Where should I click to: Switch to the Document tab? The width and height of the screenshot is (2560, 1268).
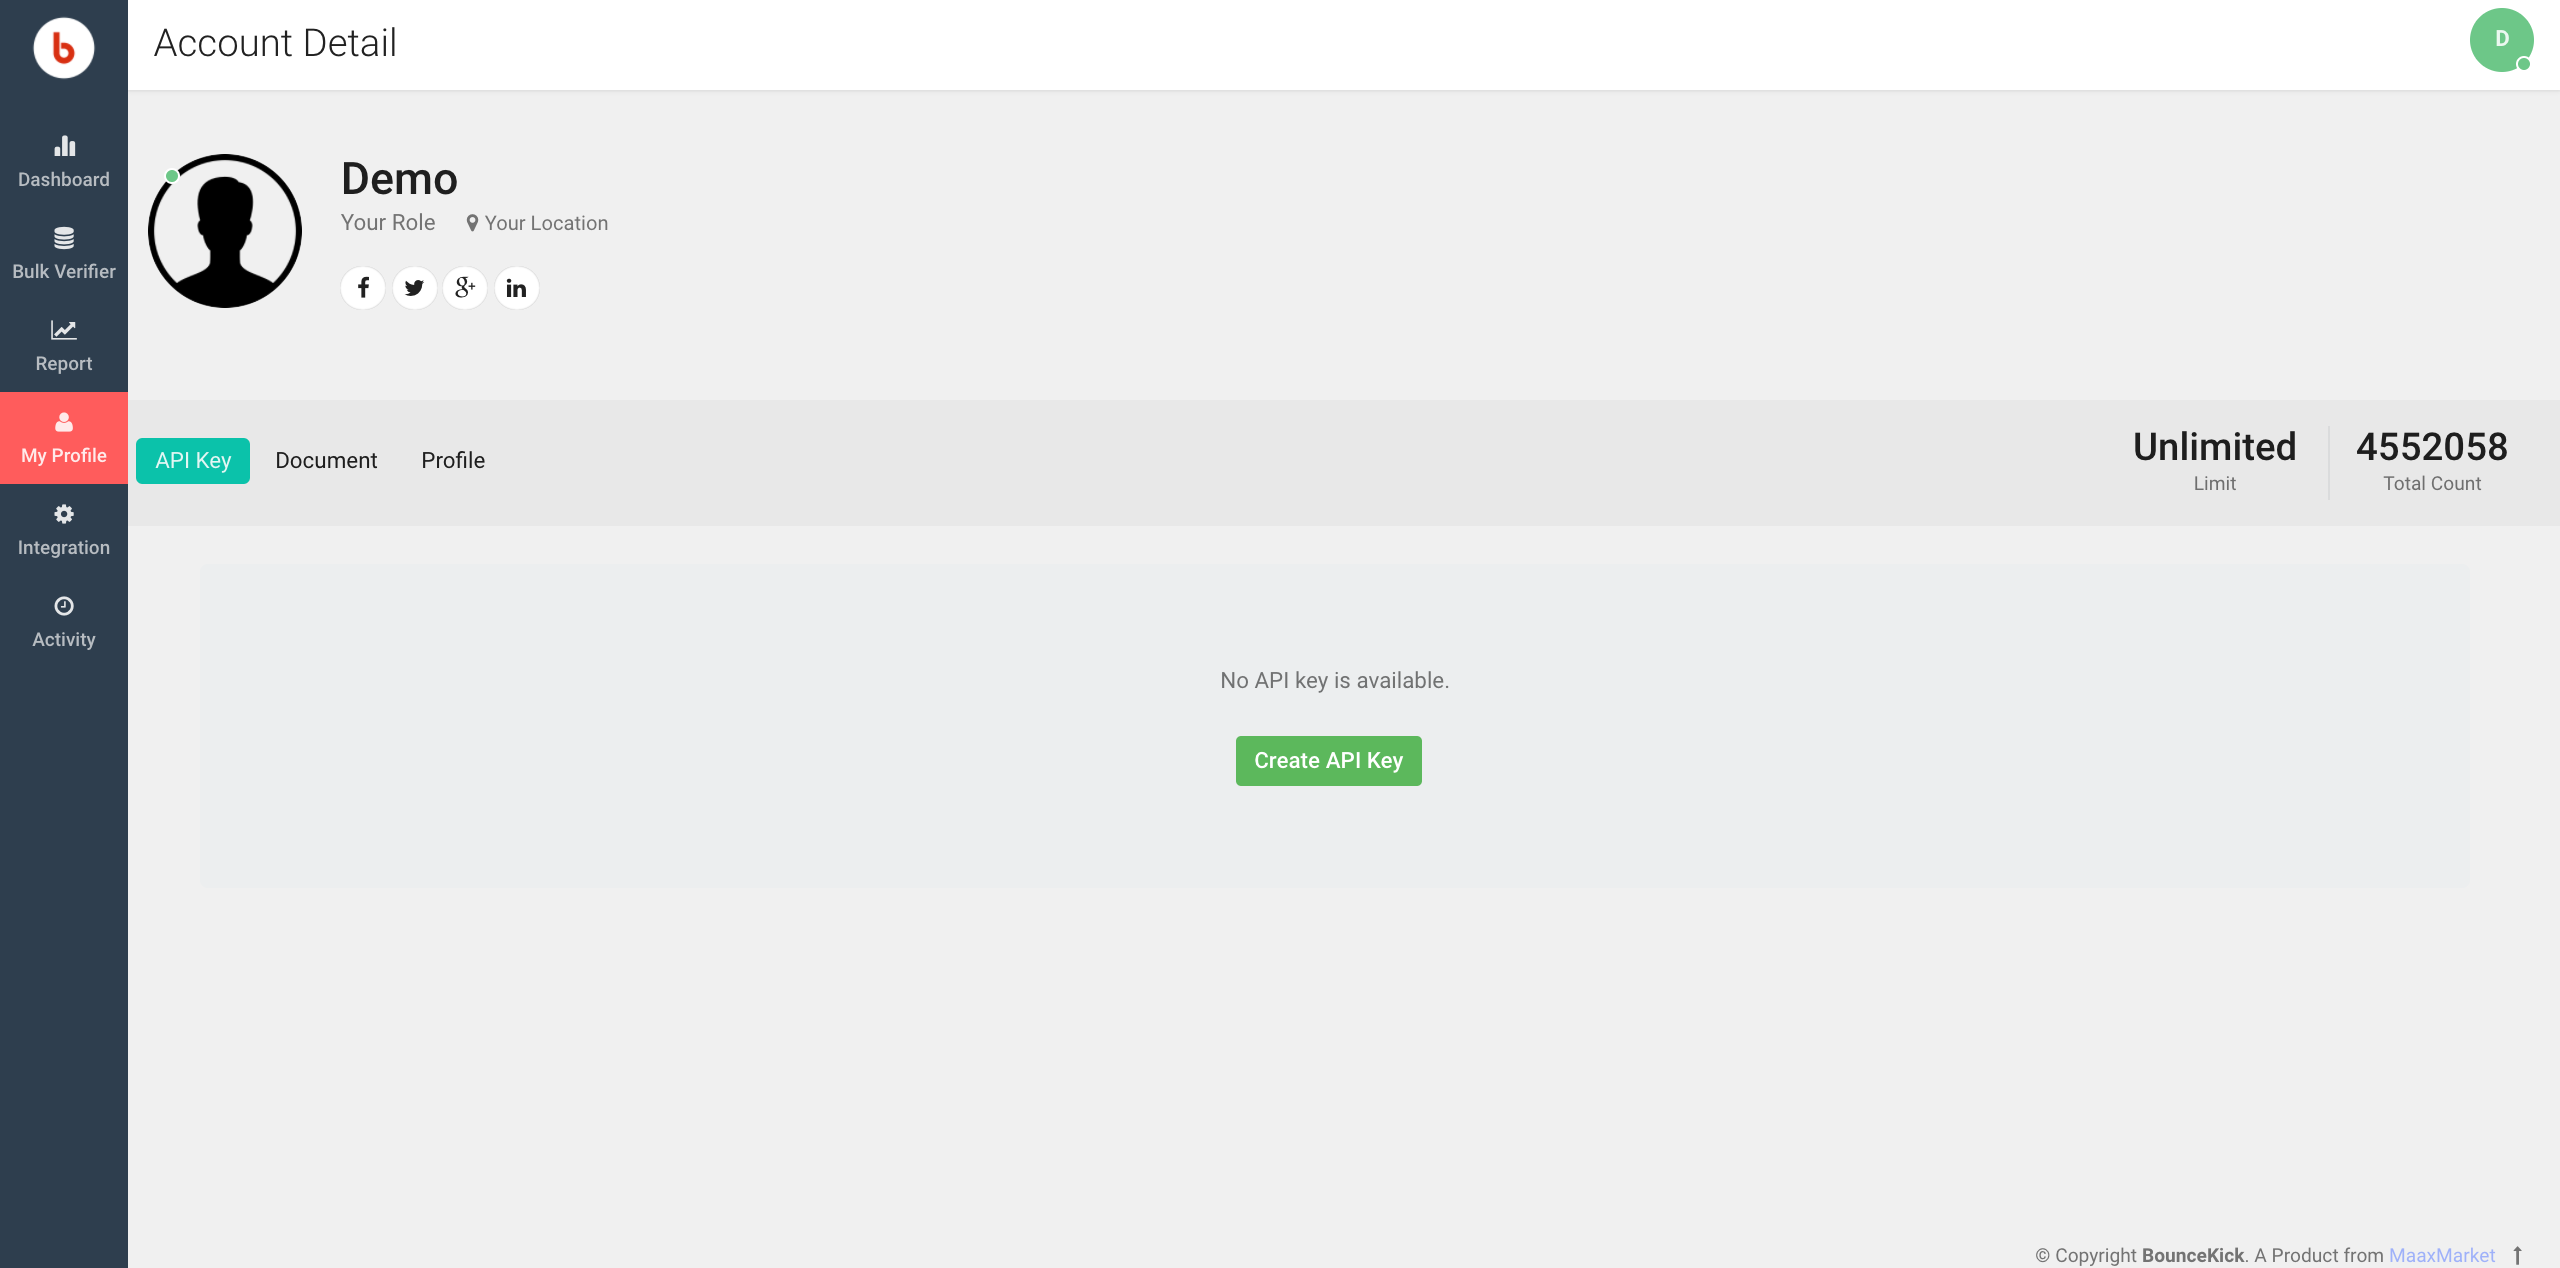tap(325, 460)
